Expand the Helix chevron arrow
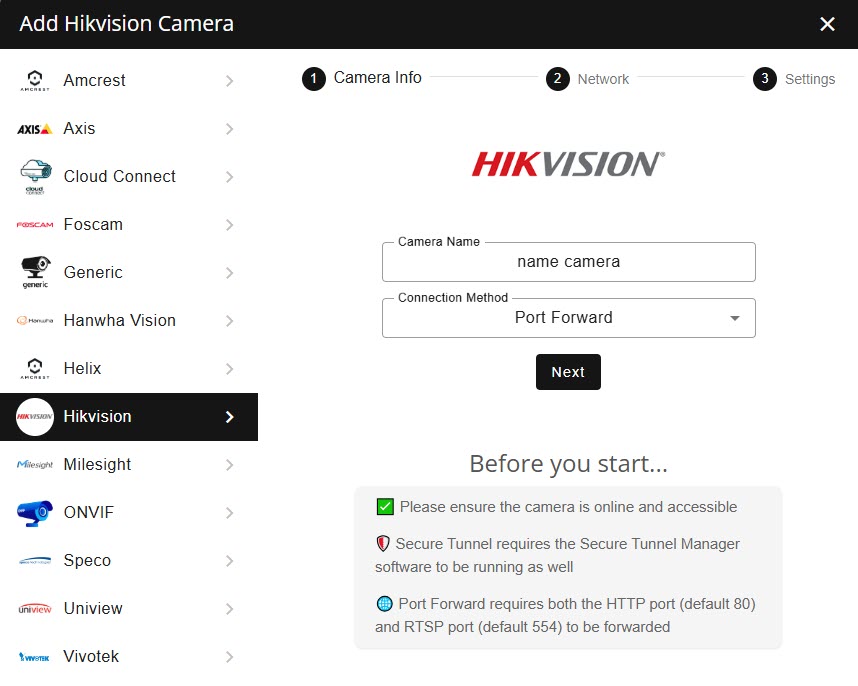 pos(230,369)
